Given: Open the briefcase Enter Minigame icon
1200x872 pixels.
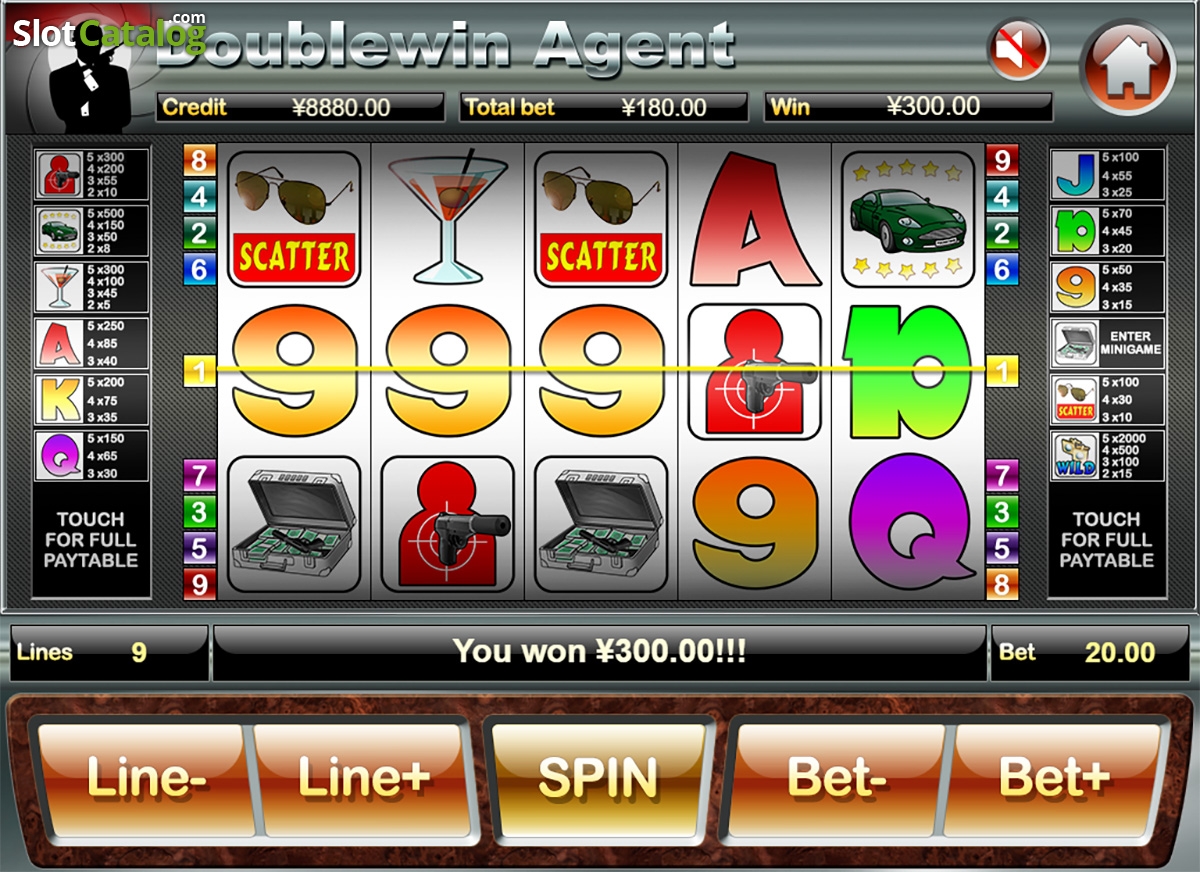Looking at the screenshot, I should pyautogui.click(x=1074, y=343).
